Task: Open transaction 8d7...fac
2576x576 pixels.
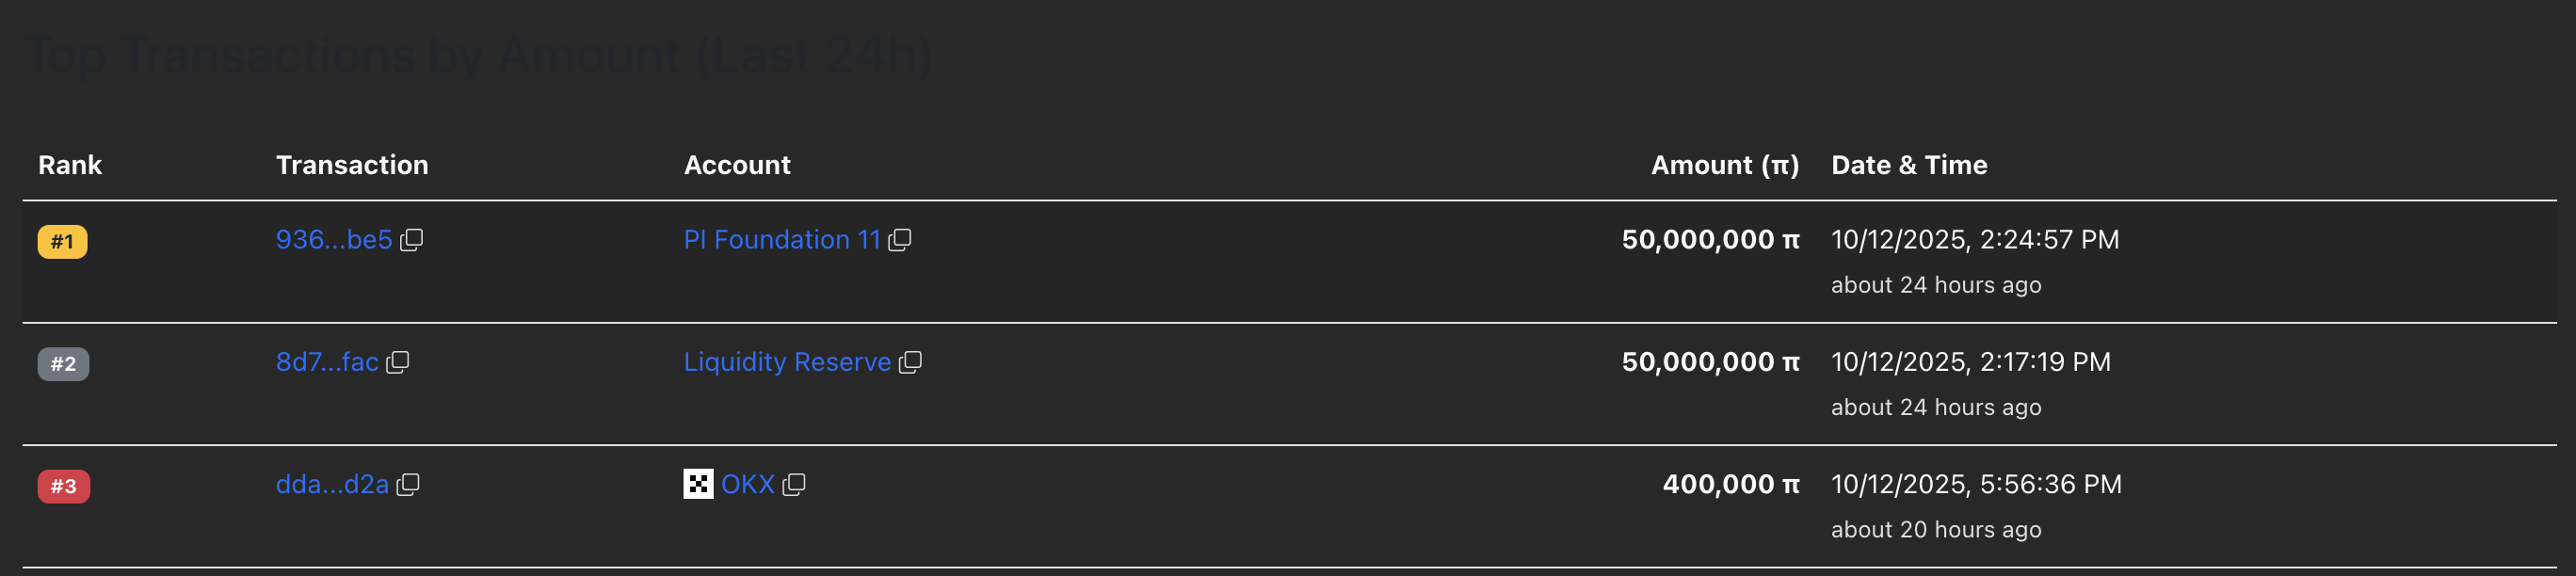Action: [327, 362]
